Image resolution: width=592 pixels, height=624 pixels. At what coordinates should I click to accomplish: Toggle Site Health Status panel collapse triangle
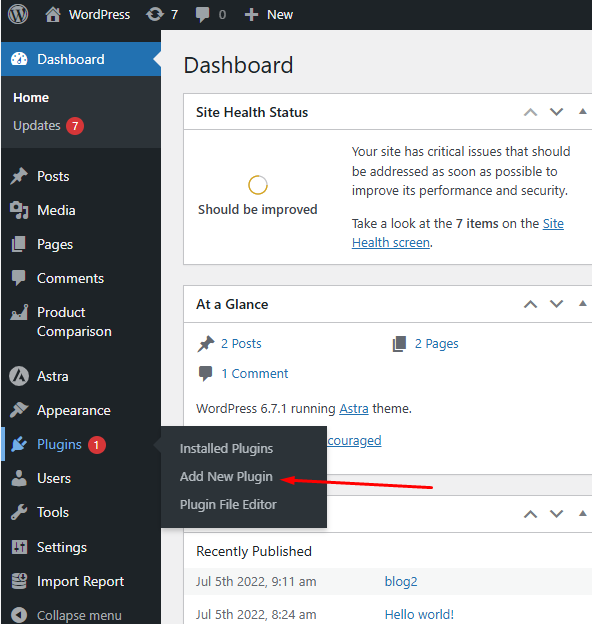[x=582, y=111]
